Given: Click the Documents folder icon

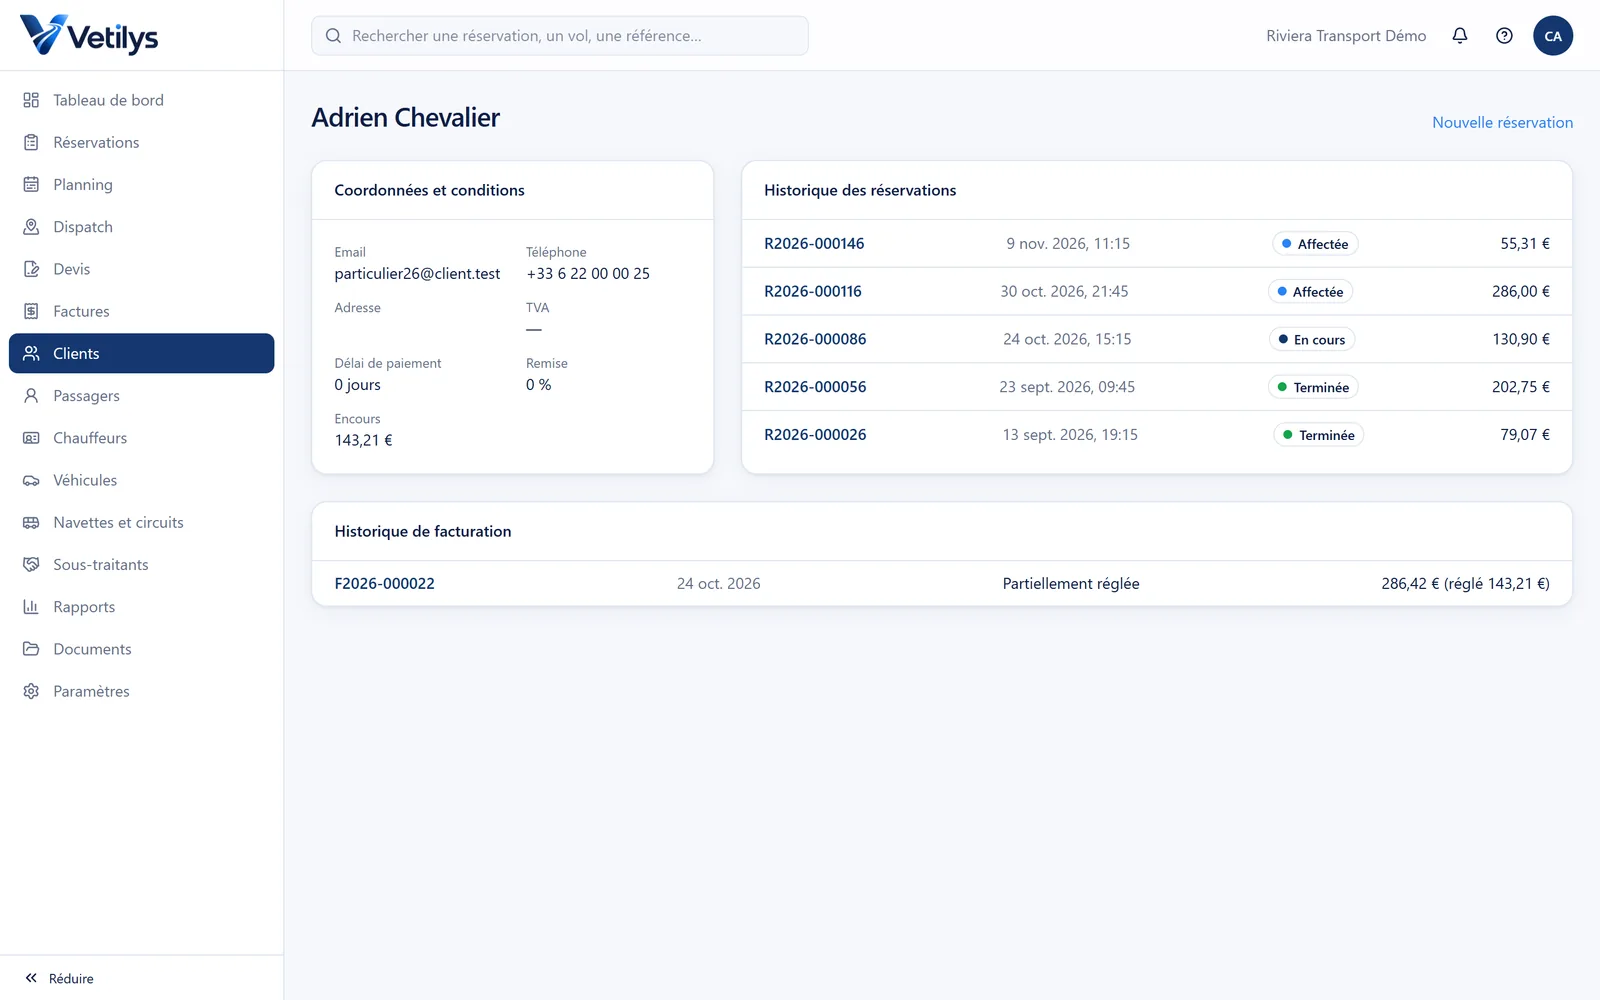Looking at the screenshot, I should tap(31, 649).
